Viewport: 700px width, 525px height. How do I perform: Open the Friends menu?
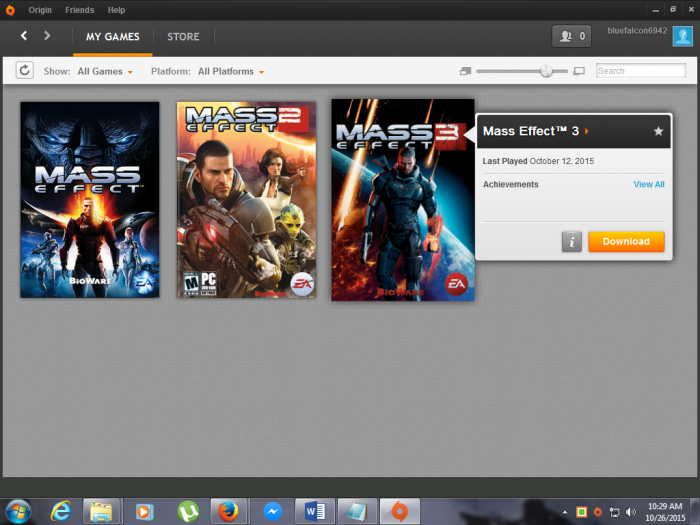pyautogui.click(x=79, y=10)
